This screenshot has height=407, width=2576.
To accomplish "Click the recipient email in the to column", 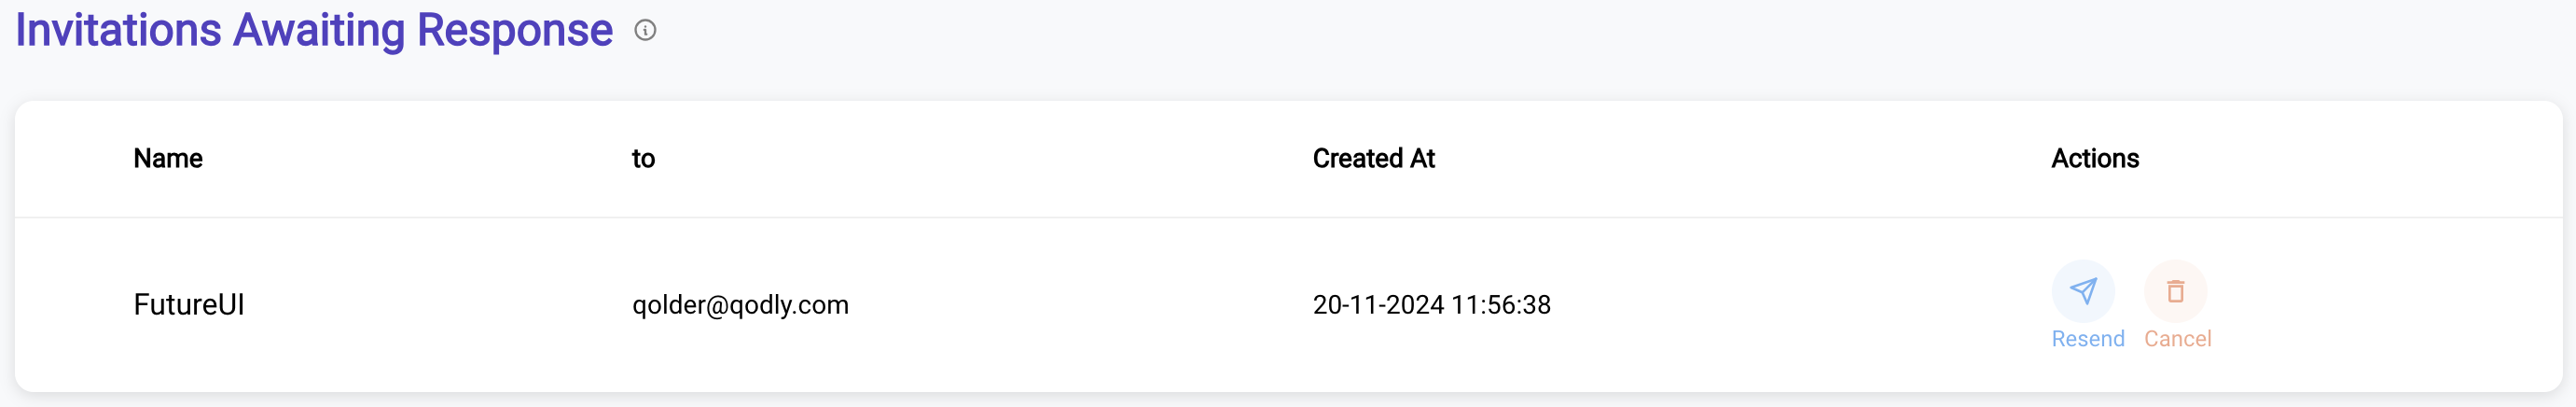I will (740, 304).
